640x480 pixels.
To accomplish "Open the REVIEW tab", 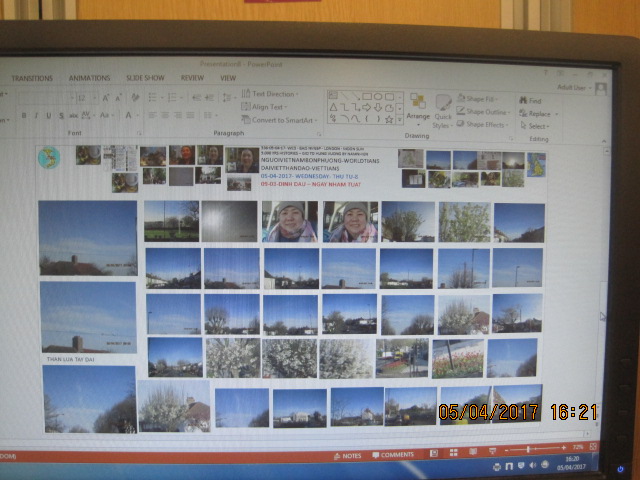I will (x=192, y=78).
